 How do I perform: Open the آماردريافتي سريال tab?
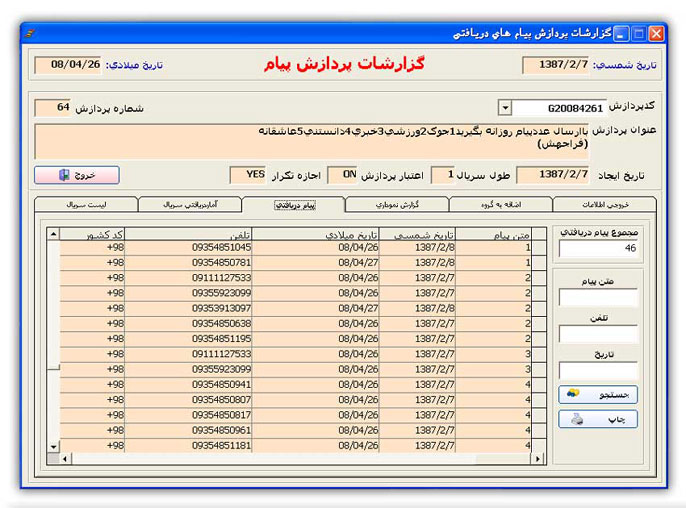point(190,205)
